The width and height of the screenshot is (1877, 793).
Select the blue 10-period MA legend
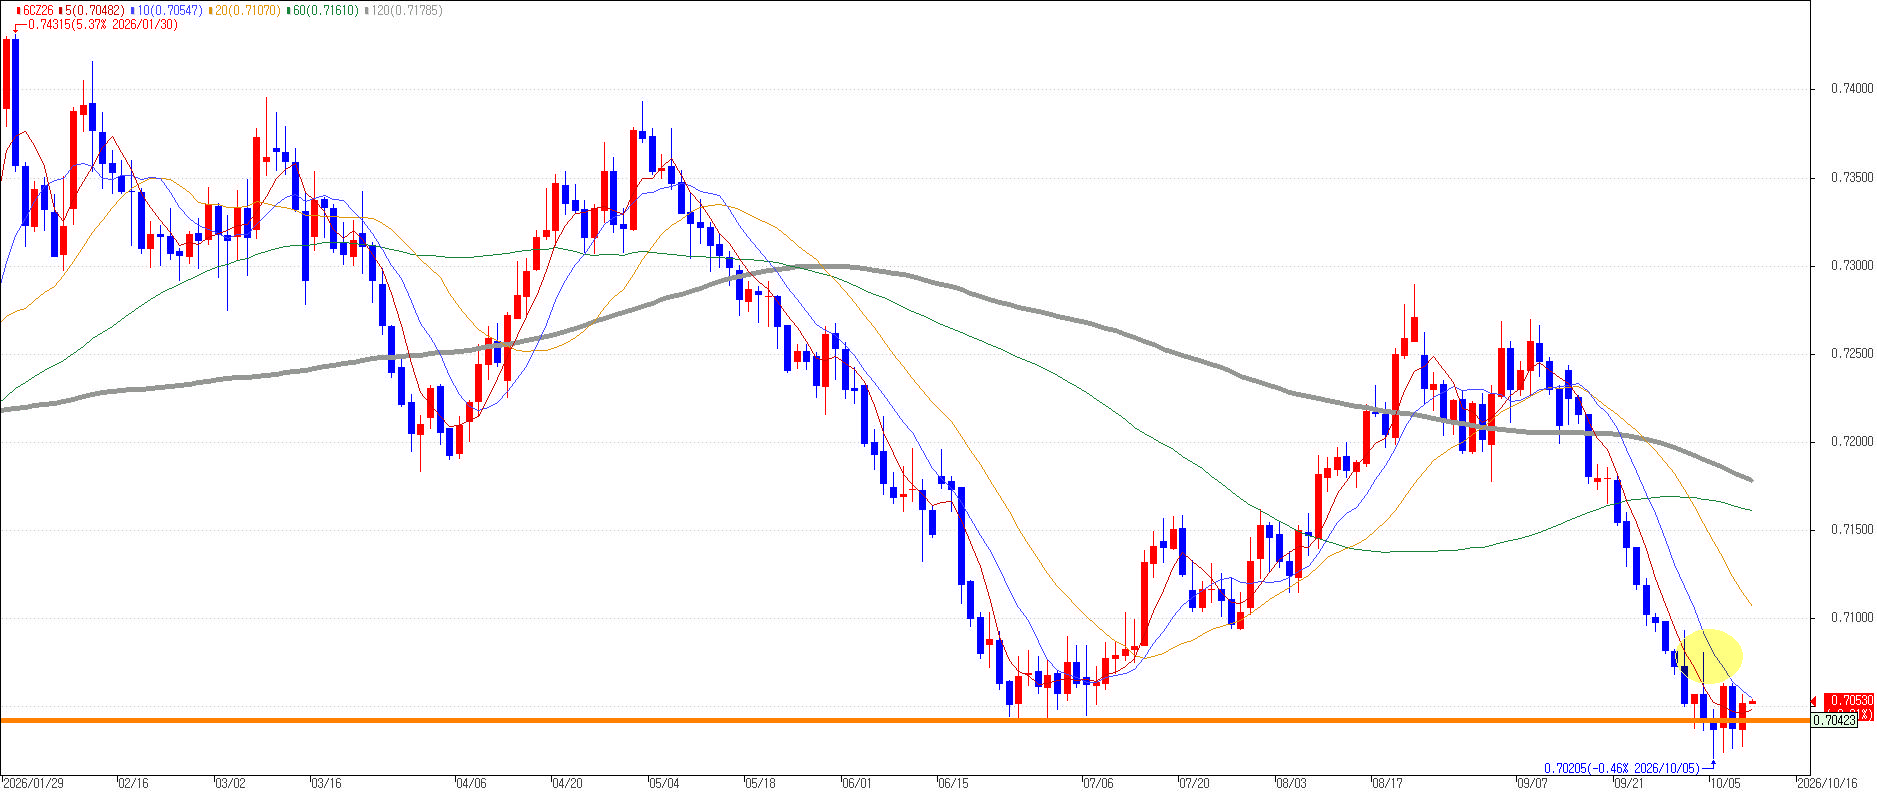(x=169, y=10)
